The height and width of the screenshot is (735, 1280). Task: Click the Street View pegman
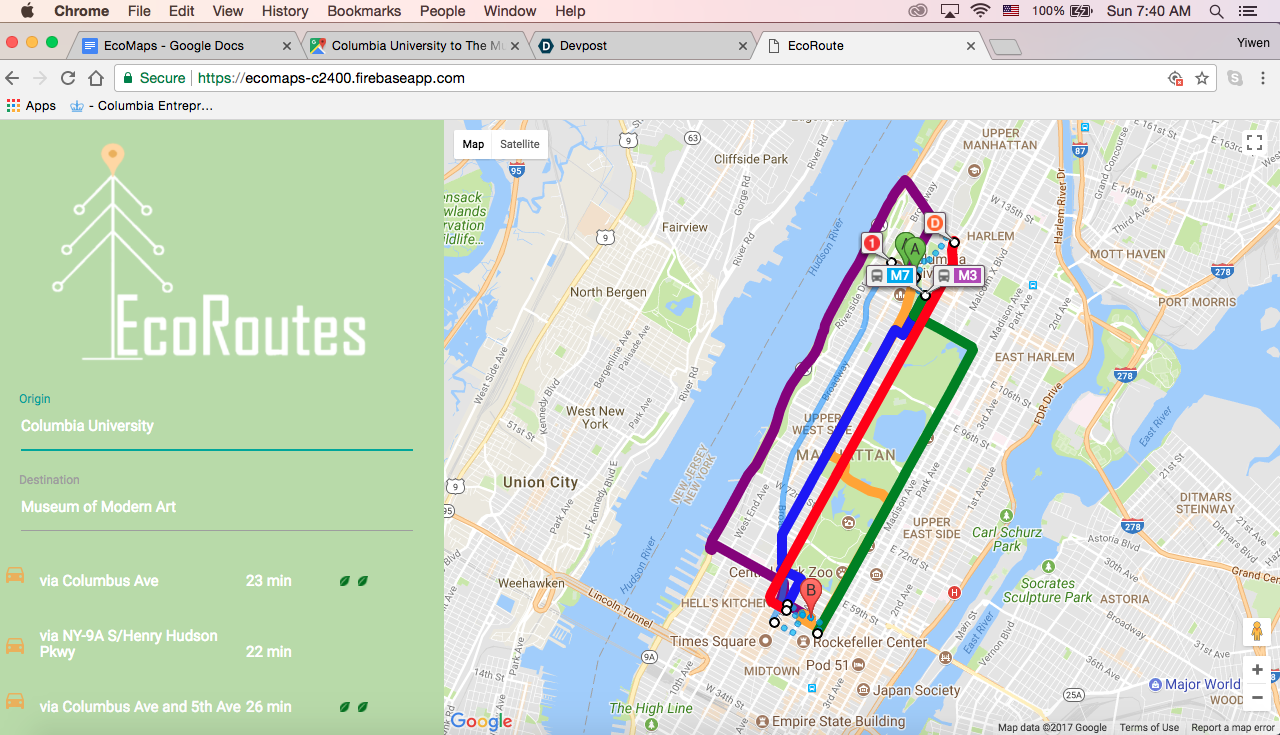(1257, 632)
